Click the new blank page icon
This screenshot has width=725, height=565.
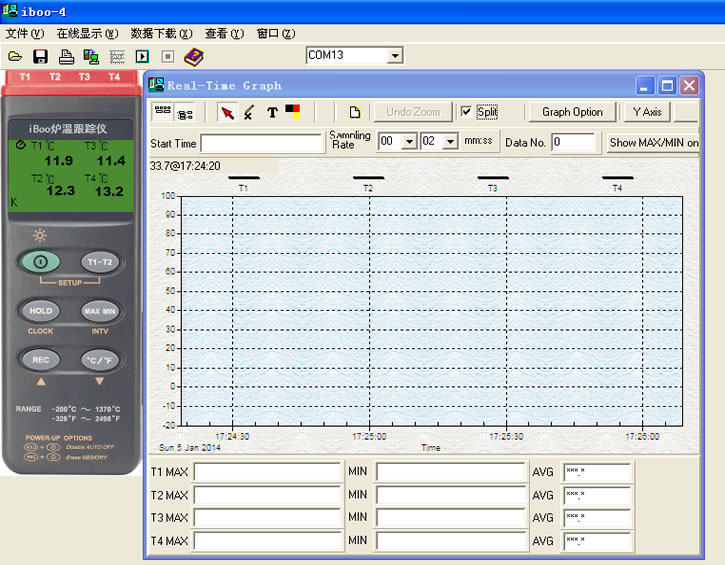click(354, 112)
